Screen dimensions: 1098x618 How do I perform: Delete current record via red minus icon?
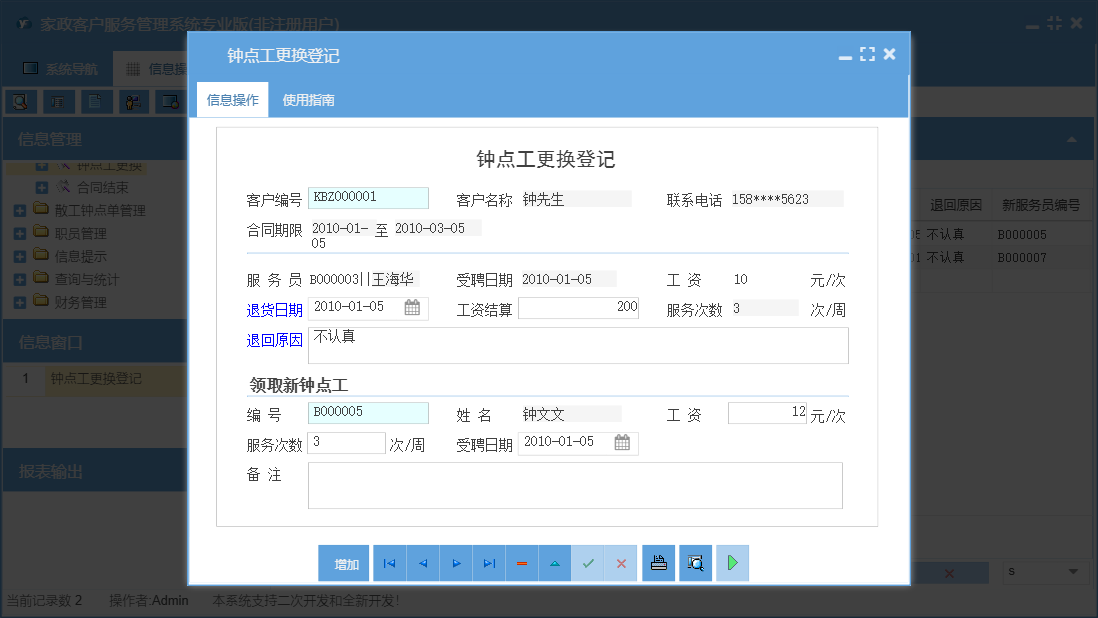(521, 563)
